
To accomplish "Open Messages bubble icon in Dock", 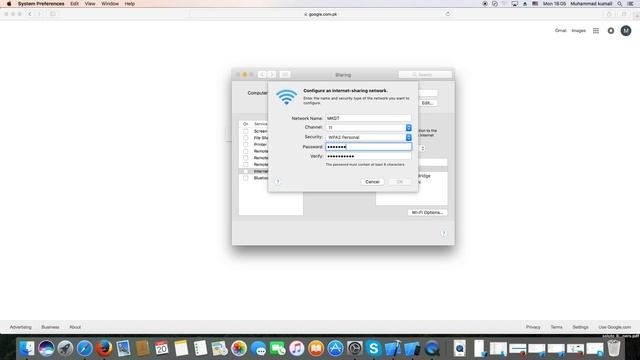I will [258, 348].
